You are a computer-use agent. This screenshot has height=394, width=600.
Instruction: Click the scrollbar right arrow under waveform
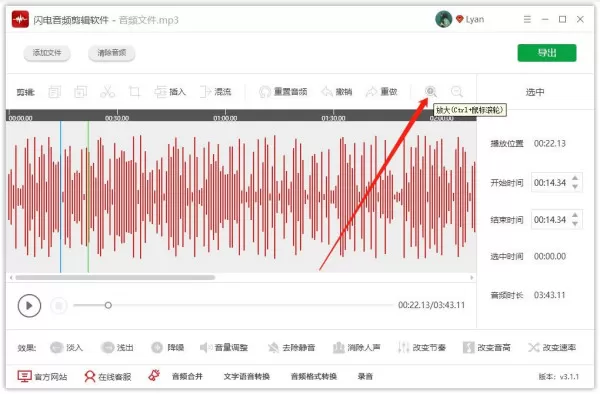471,277
